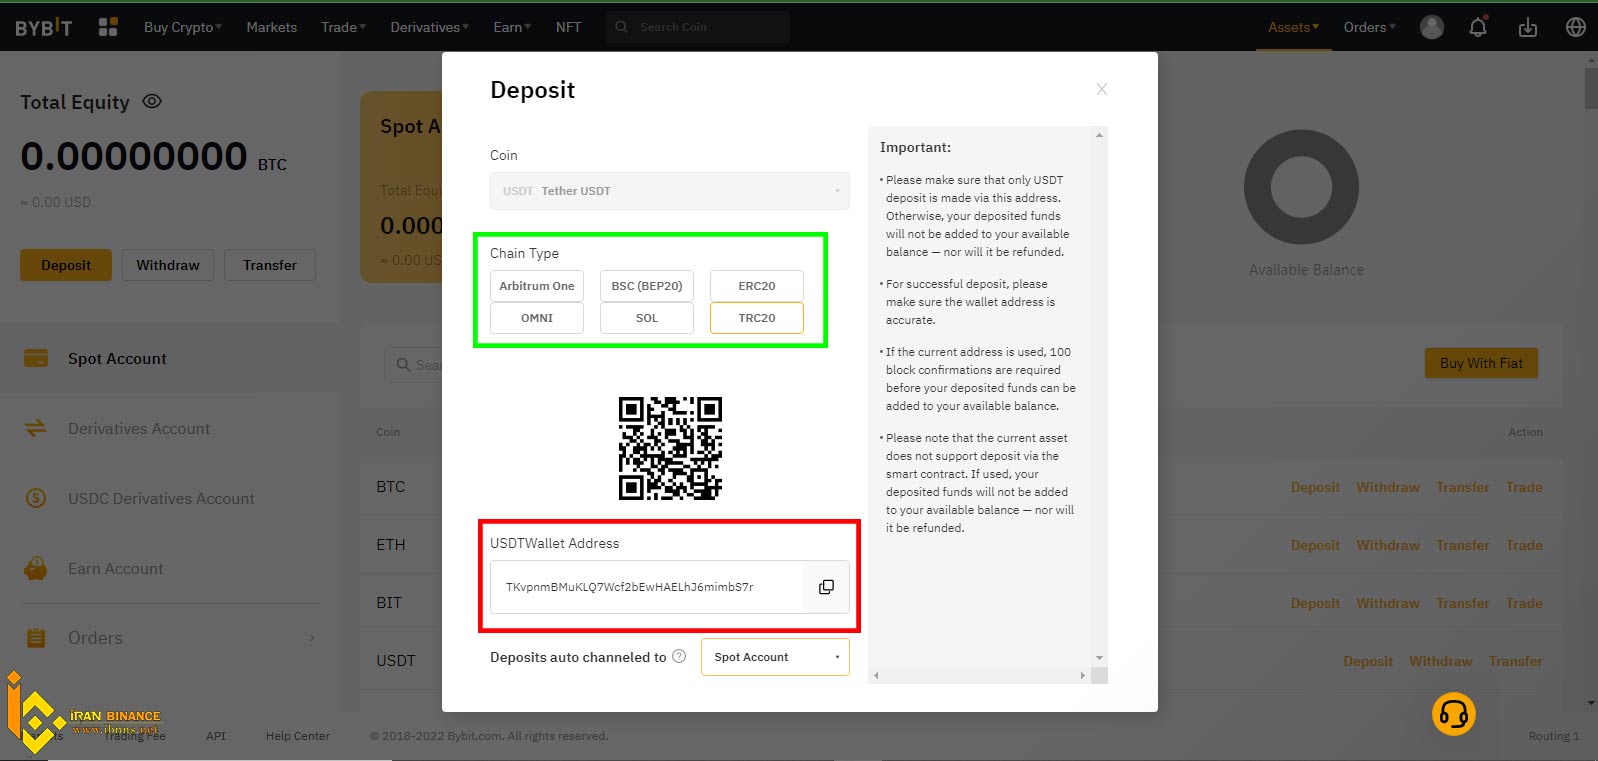
Task: Open the Orders dropdown in the top bar
Action: tap(1370, 27)
